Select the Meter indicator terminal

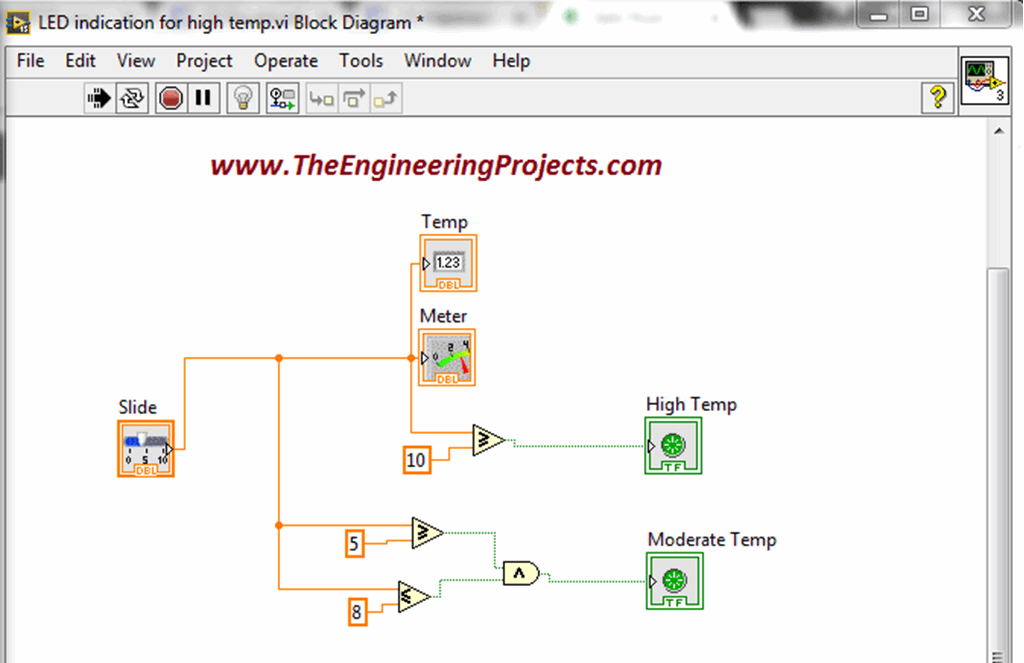pyautogui.click(x=446, y=357)
